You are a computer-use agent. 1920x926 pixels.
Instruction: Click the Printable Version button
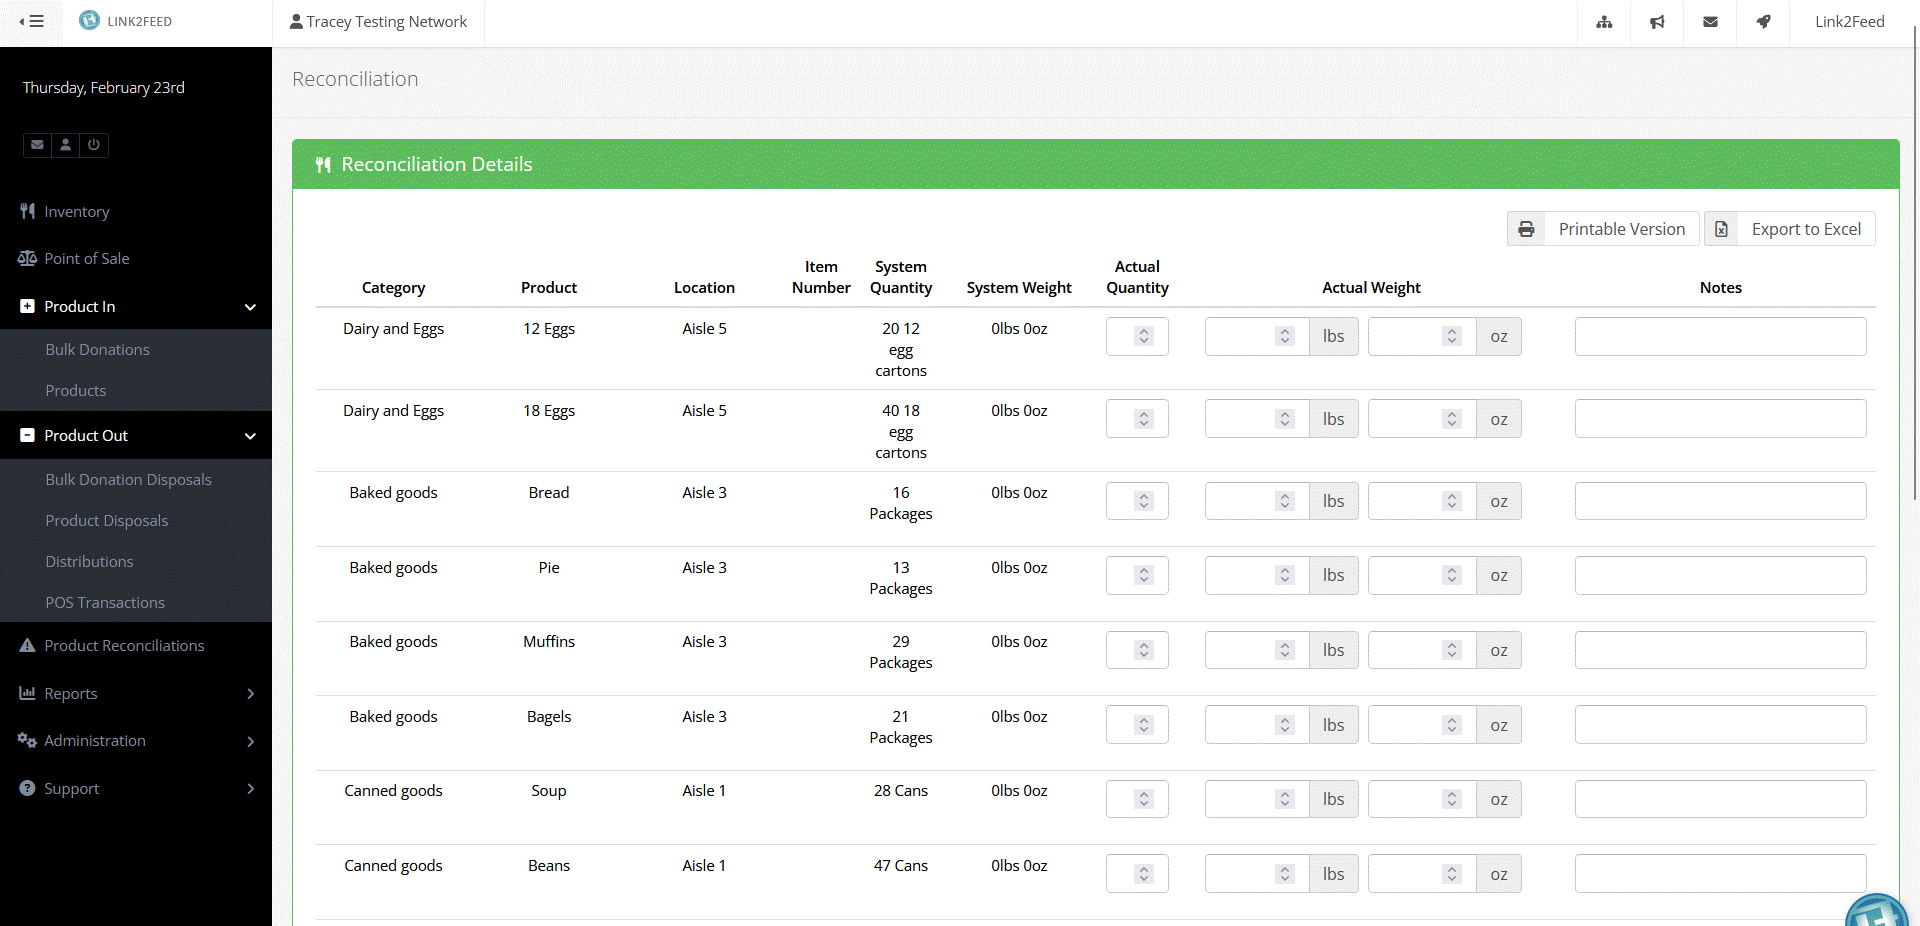1603,229
